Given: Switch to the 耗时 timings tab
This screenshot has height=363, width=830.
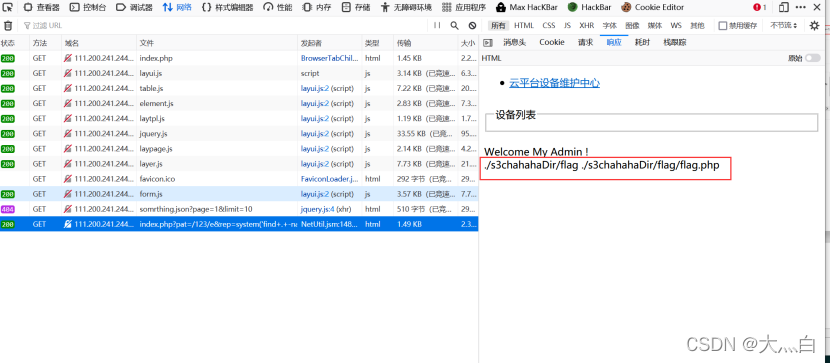Looking at the screenshot, I should point(642,43).
